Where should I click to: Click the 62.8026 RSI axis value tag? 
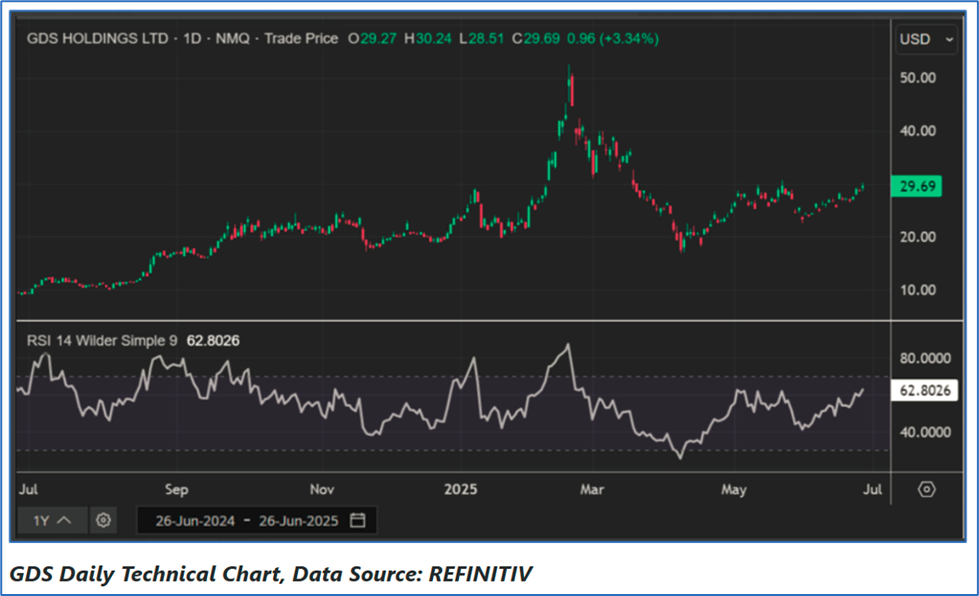[x=924, y=391]
